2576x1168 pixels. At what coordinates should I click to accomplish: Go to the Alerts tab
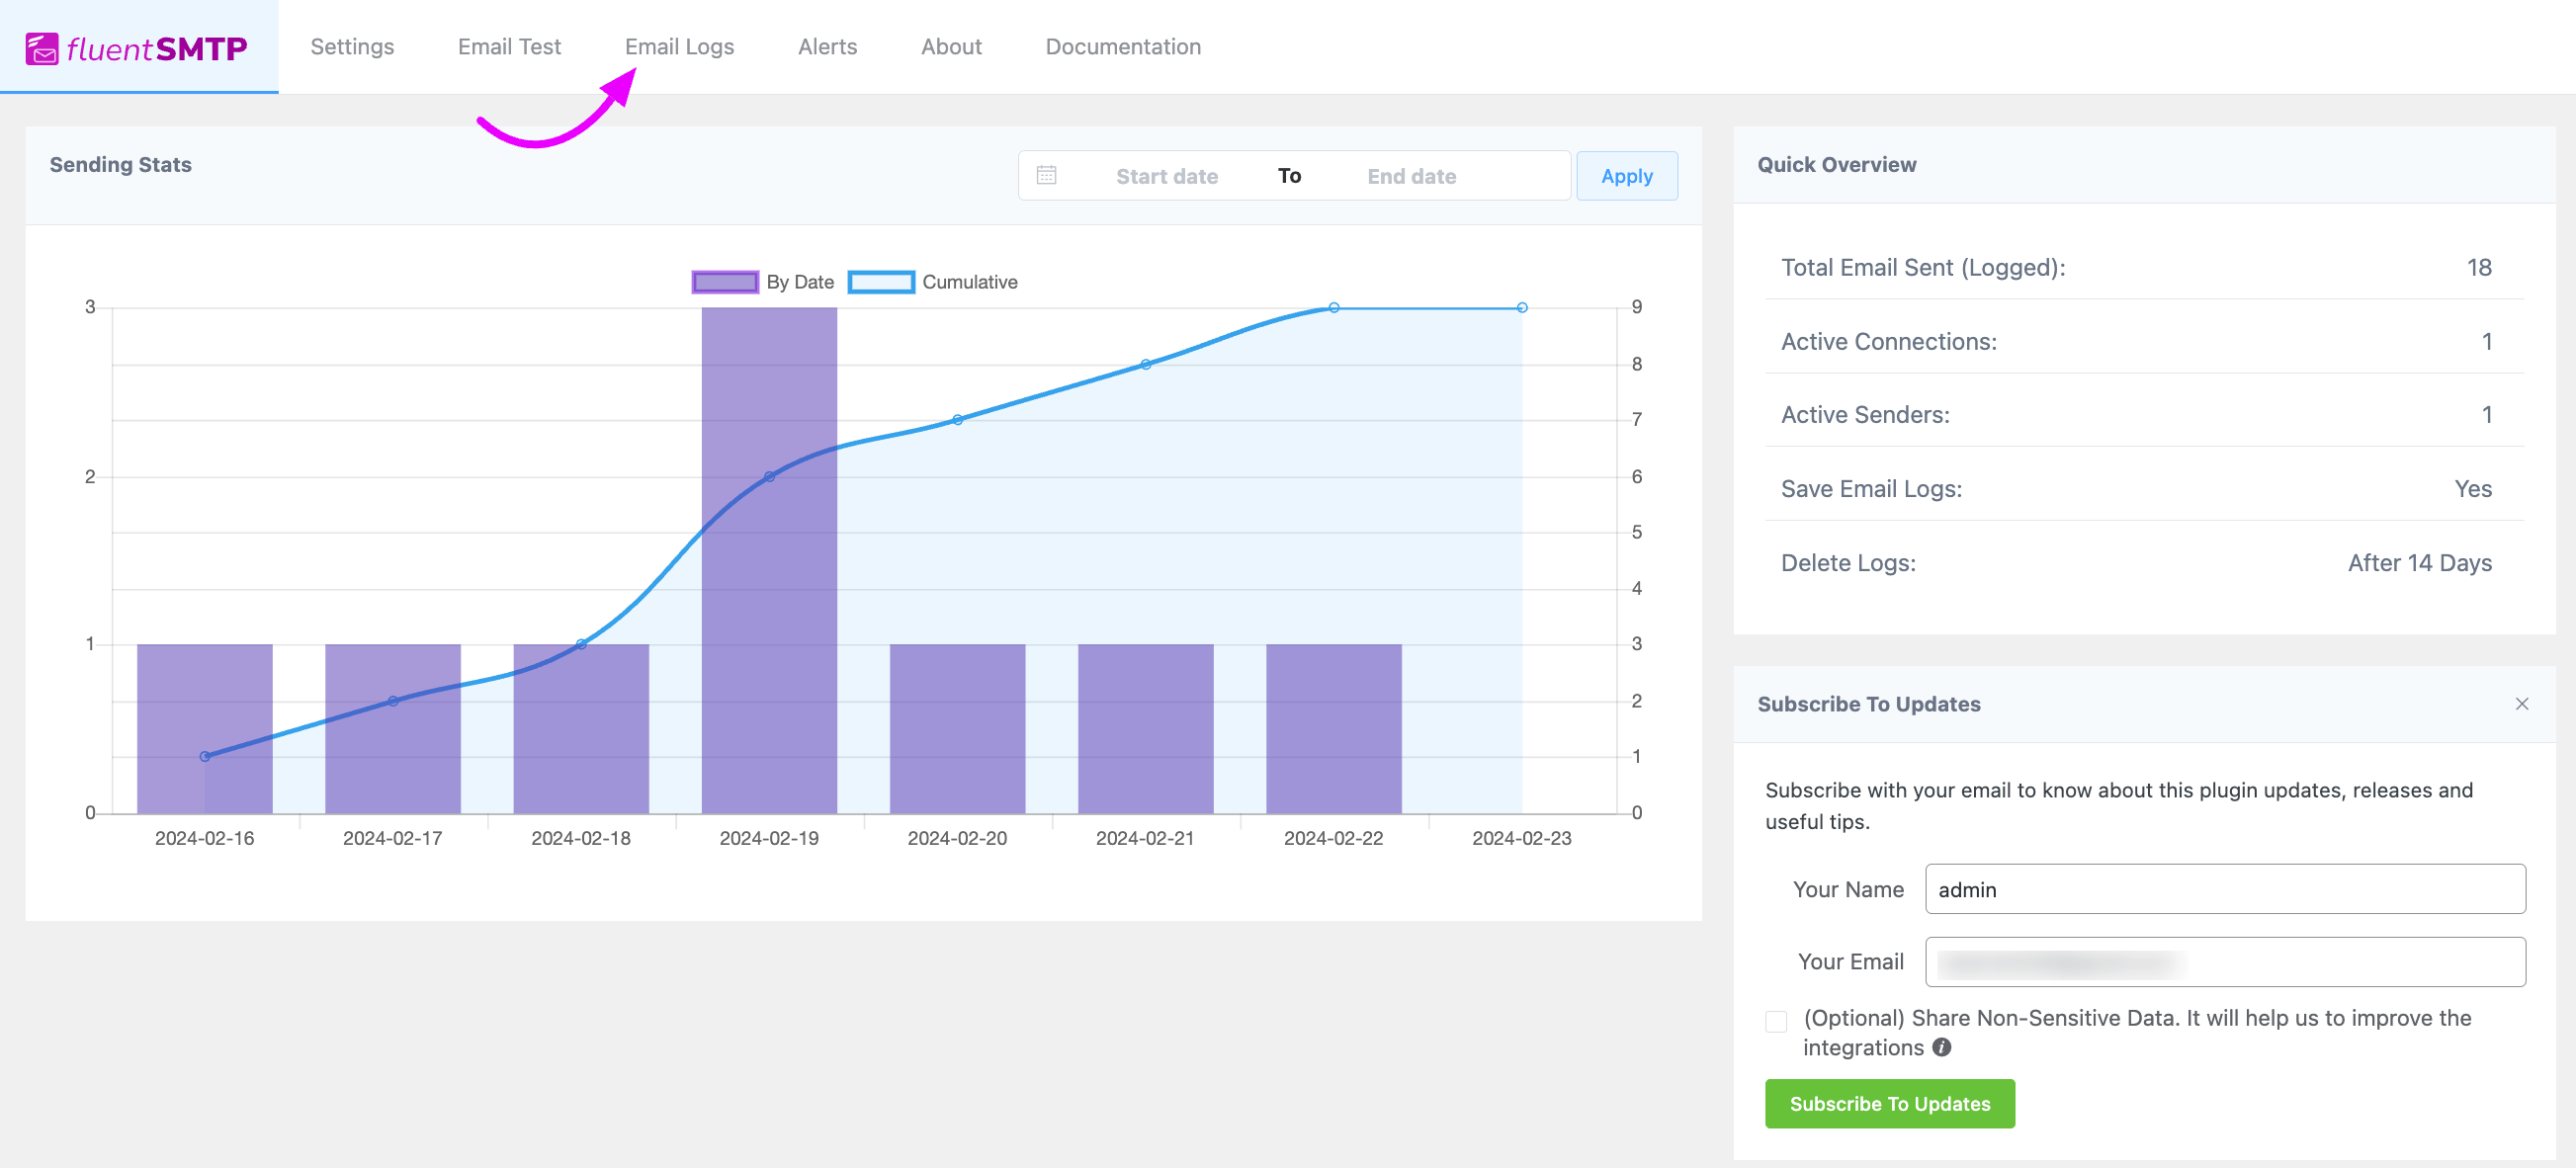pos(827,47)
